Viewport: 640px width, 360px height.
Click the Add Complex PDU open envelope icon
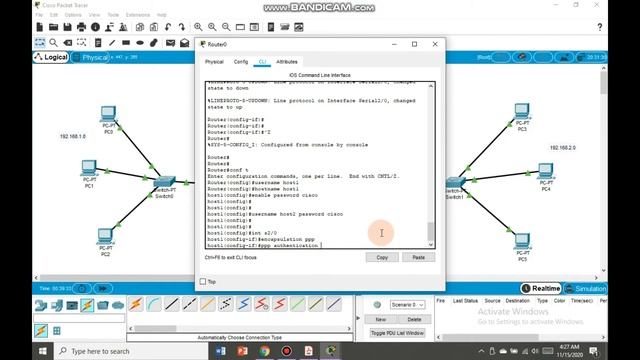184,42
